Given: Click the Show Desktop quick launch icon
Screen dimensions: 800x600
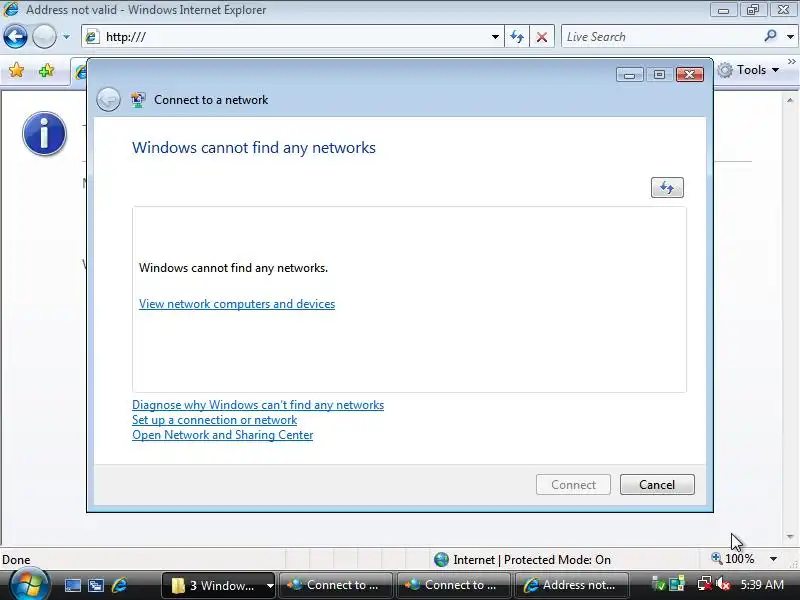Looking at the screenshot, I should 72,585.
